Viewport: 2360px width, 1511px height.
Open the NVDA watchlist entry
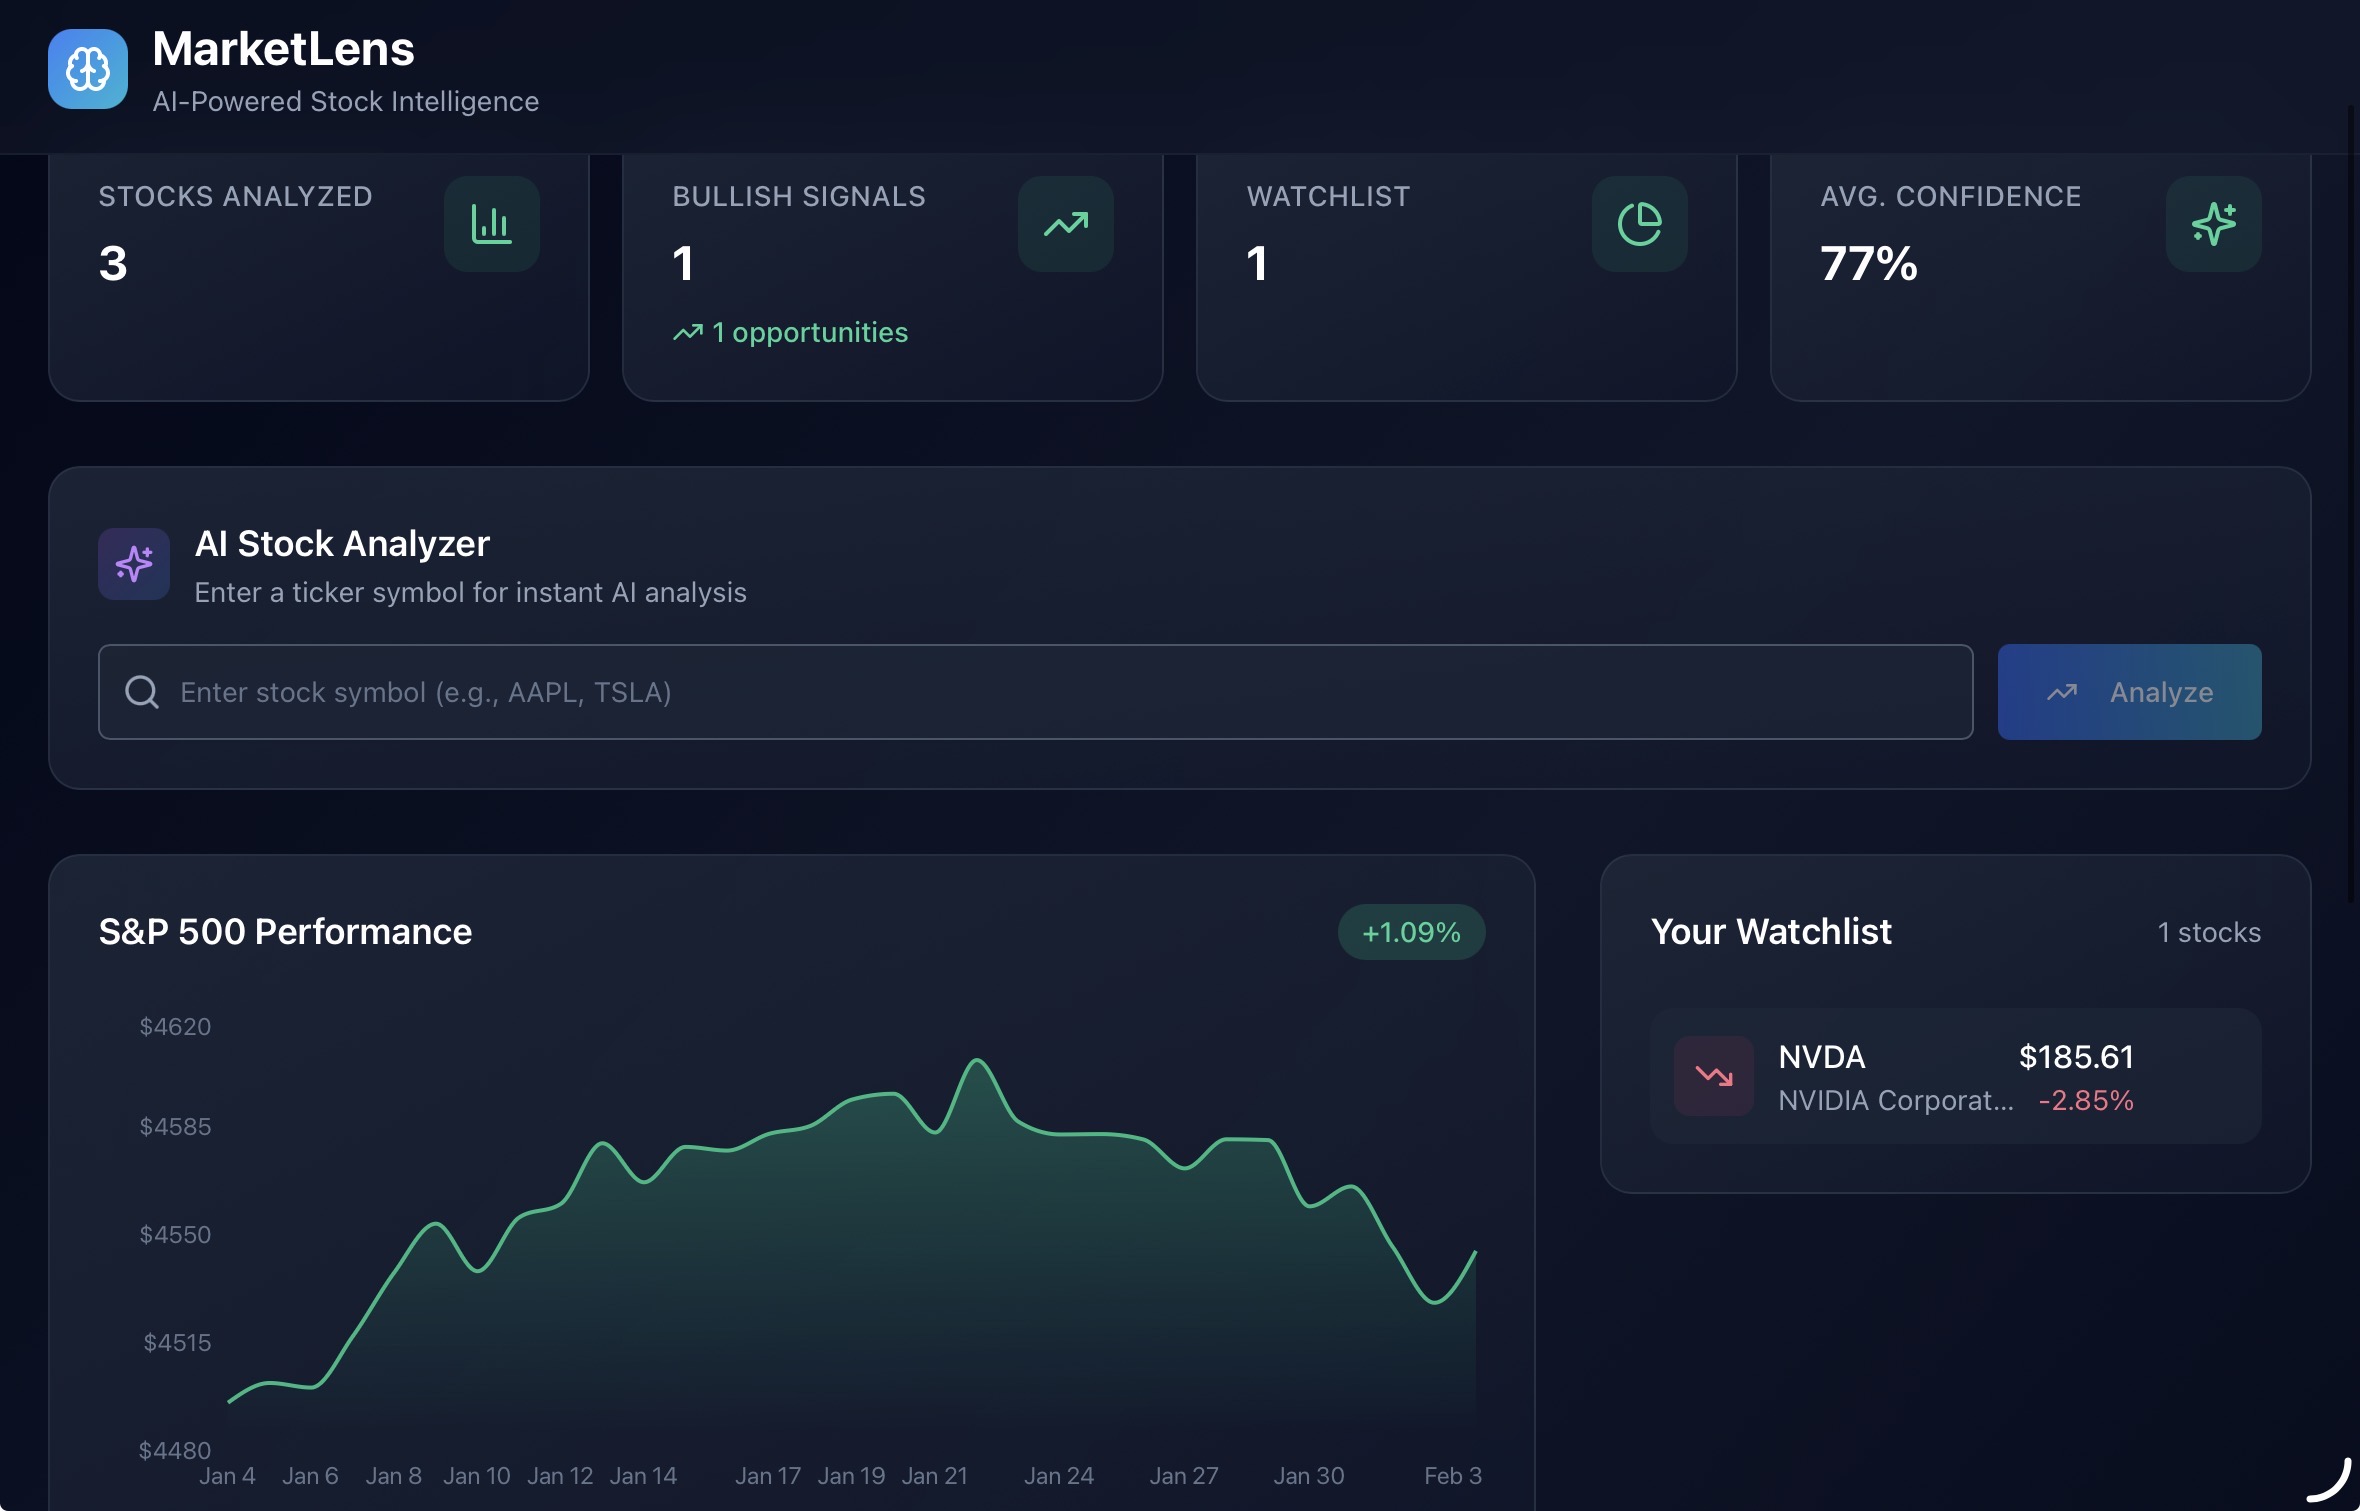pyautogui.click(x=1955, y=1077)
